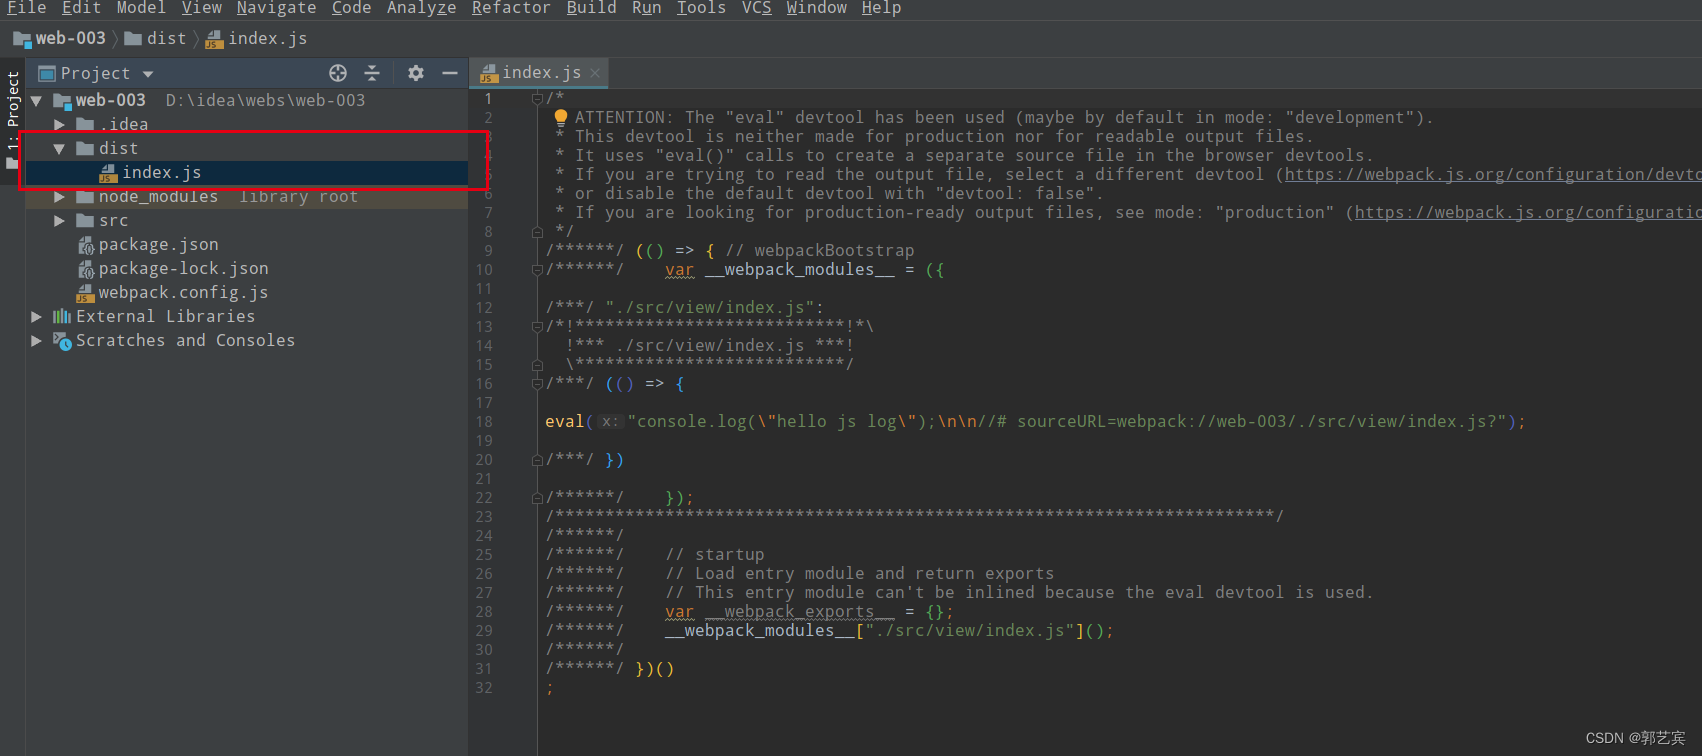Click the Collapse All icon in Project panel
The height and width of the screenshot is (756, 1702).
(372, 73)
